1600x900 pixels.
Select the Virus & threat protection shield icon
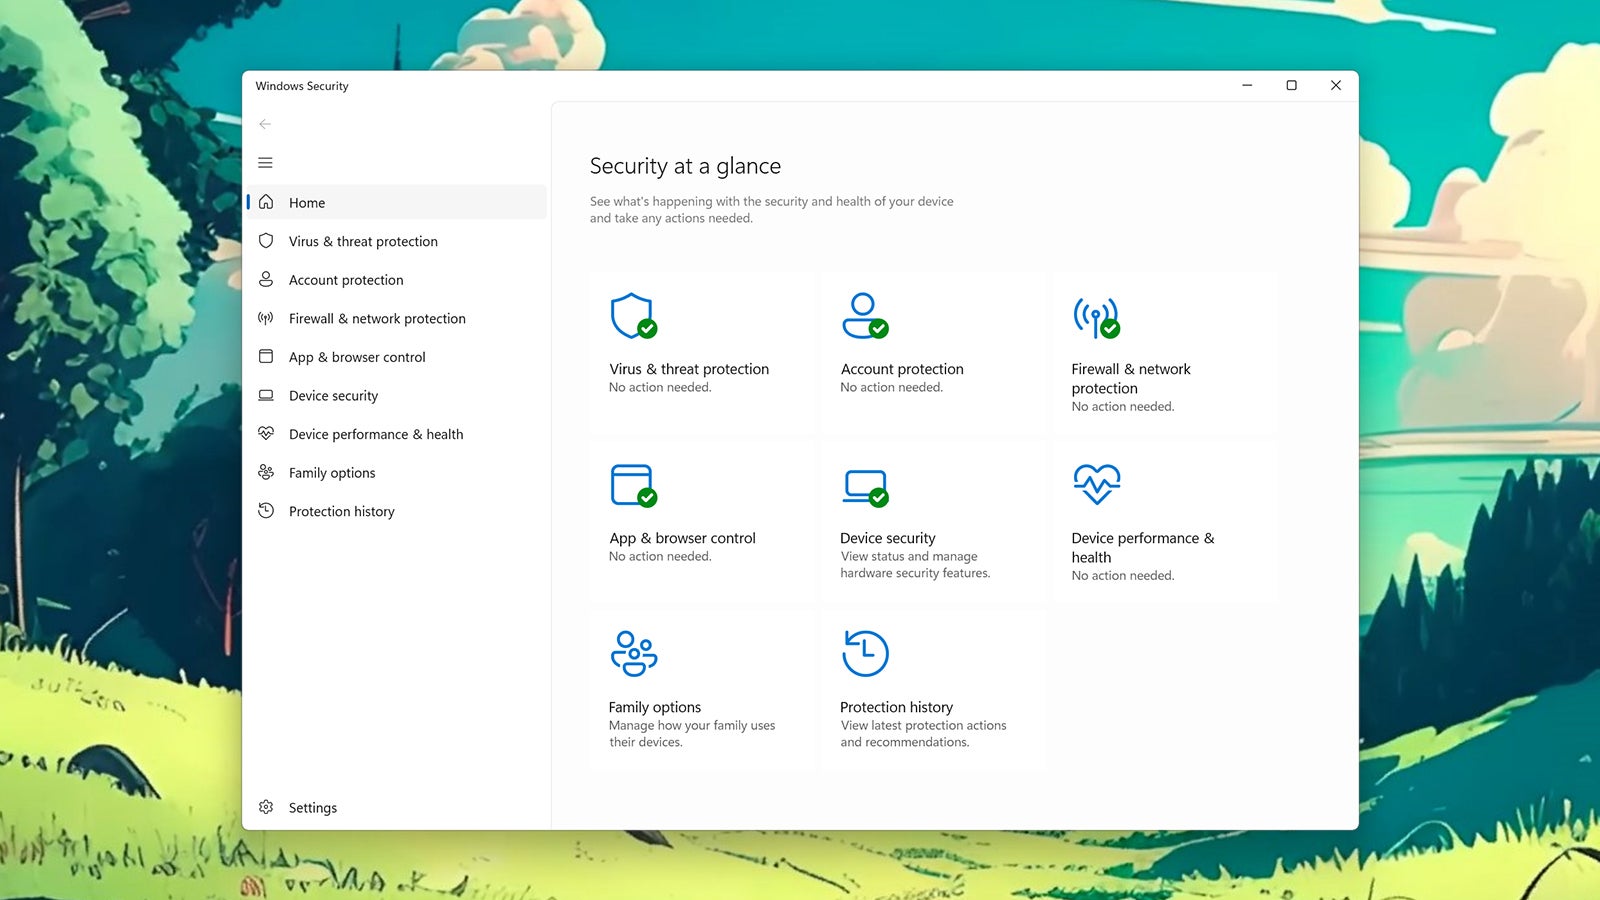point(632,318)
